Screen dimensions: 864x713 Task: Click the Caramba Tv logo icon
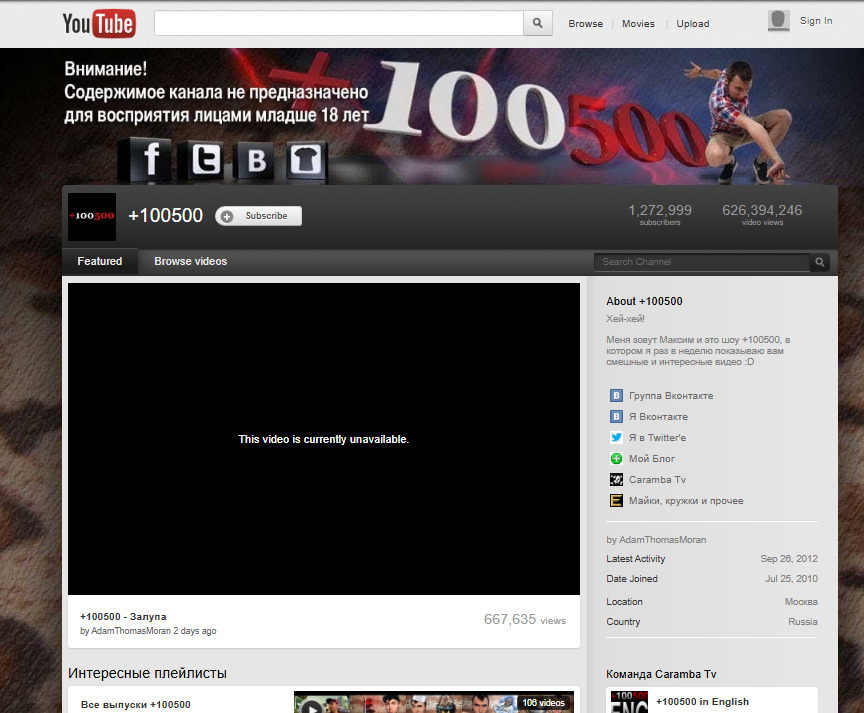[x=616, y=479]
